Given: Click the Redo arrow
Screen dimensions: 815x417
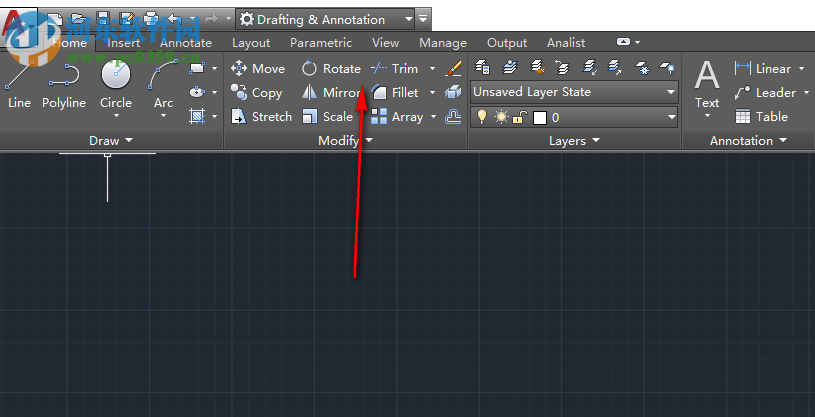Looking at the screenshot, I should point(211,20).
